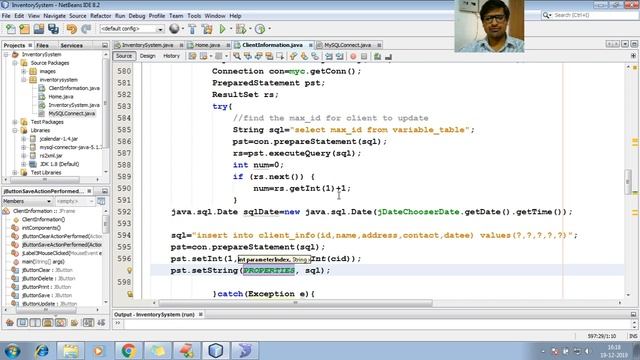Collapse the inventorysystem package node
This screenshot has width=640, height=360.
pos(24,80)
